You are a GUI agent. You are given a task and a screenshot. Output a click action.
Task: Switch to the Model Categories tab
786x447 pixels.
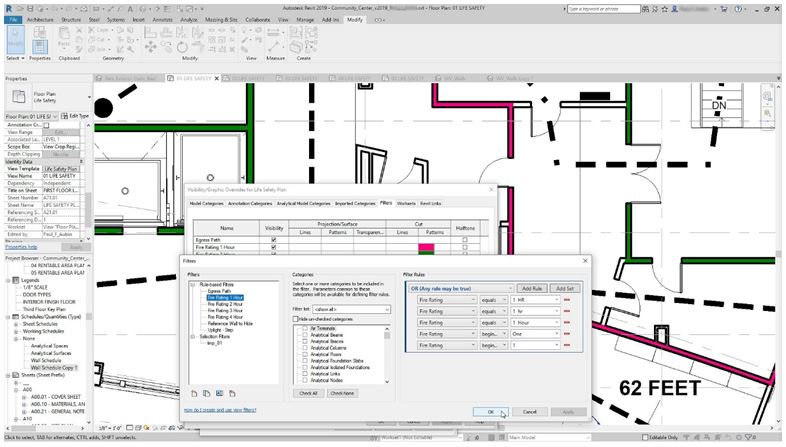206,203
